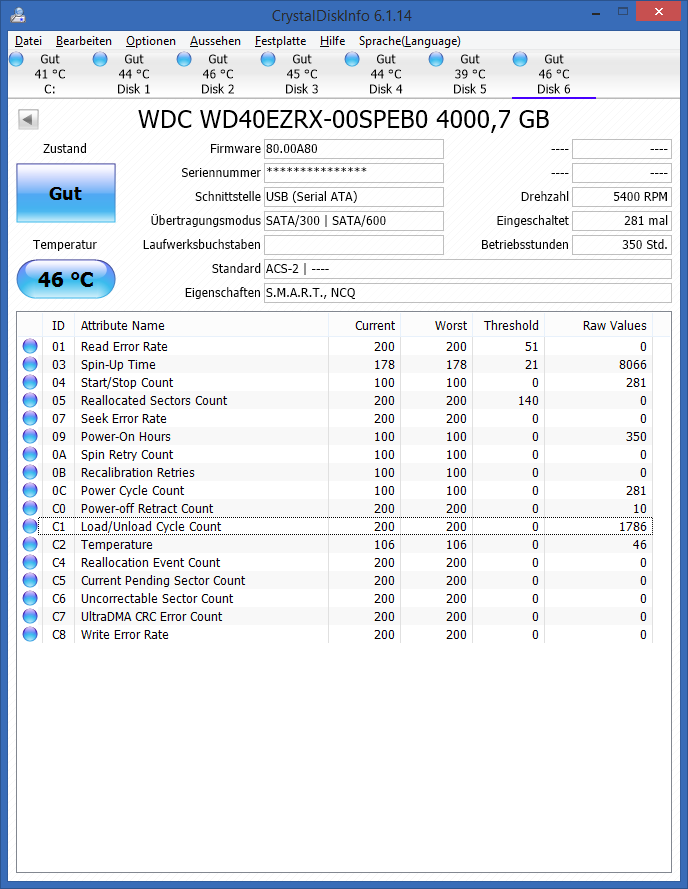Click the status orb for drive C:

[16, 59]
